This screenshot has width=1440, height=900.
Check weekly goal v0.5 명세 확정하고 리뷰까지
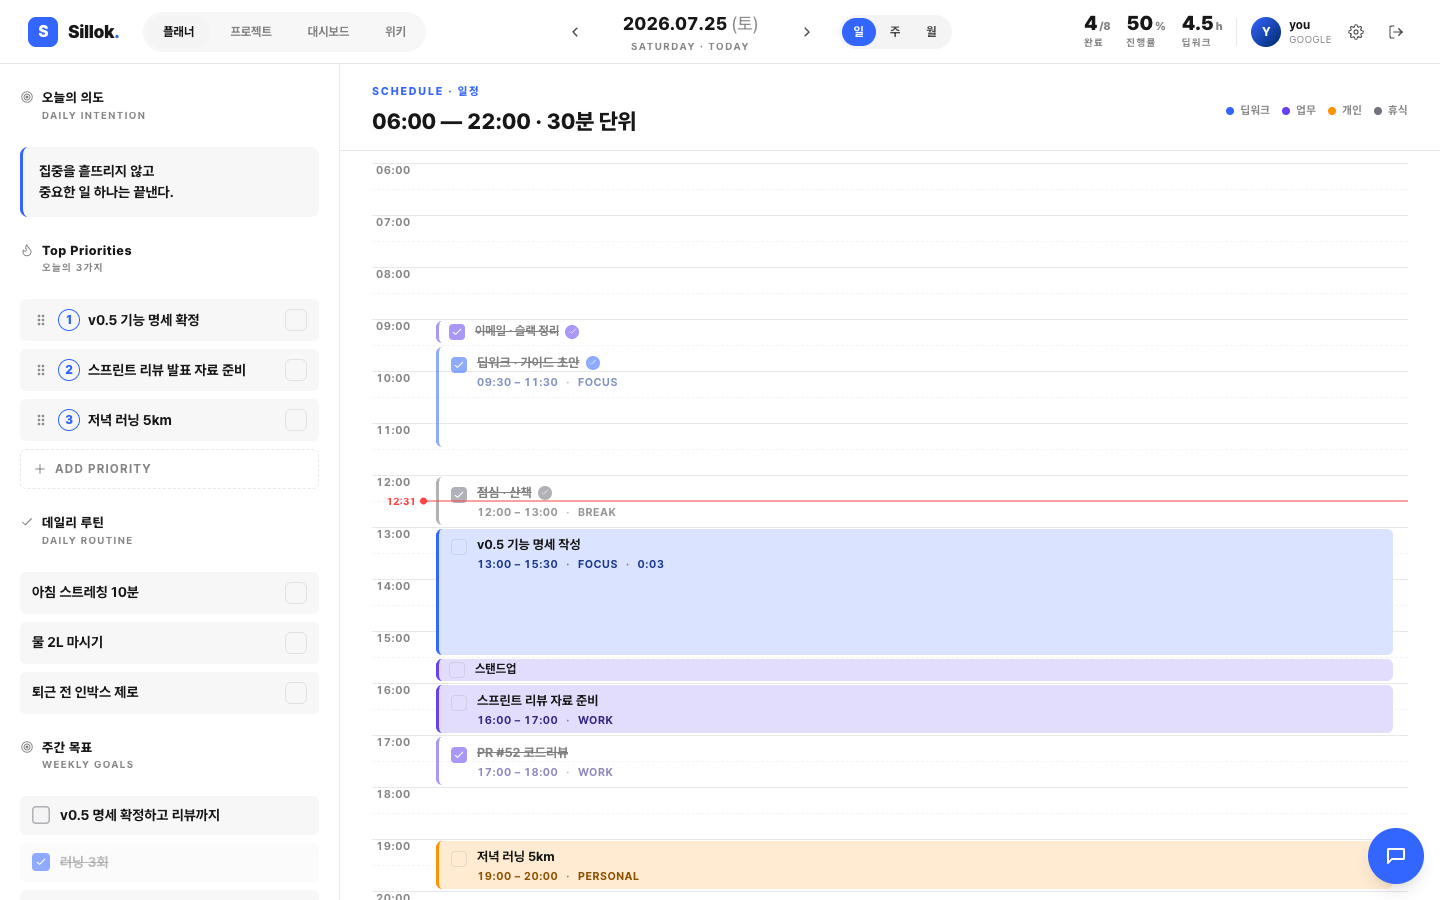click(x=41, y=815)
